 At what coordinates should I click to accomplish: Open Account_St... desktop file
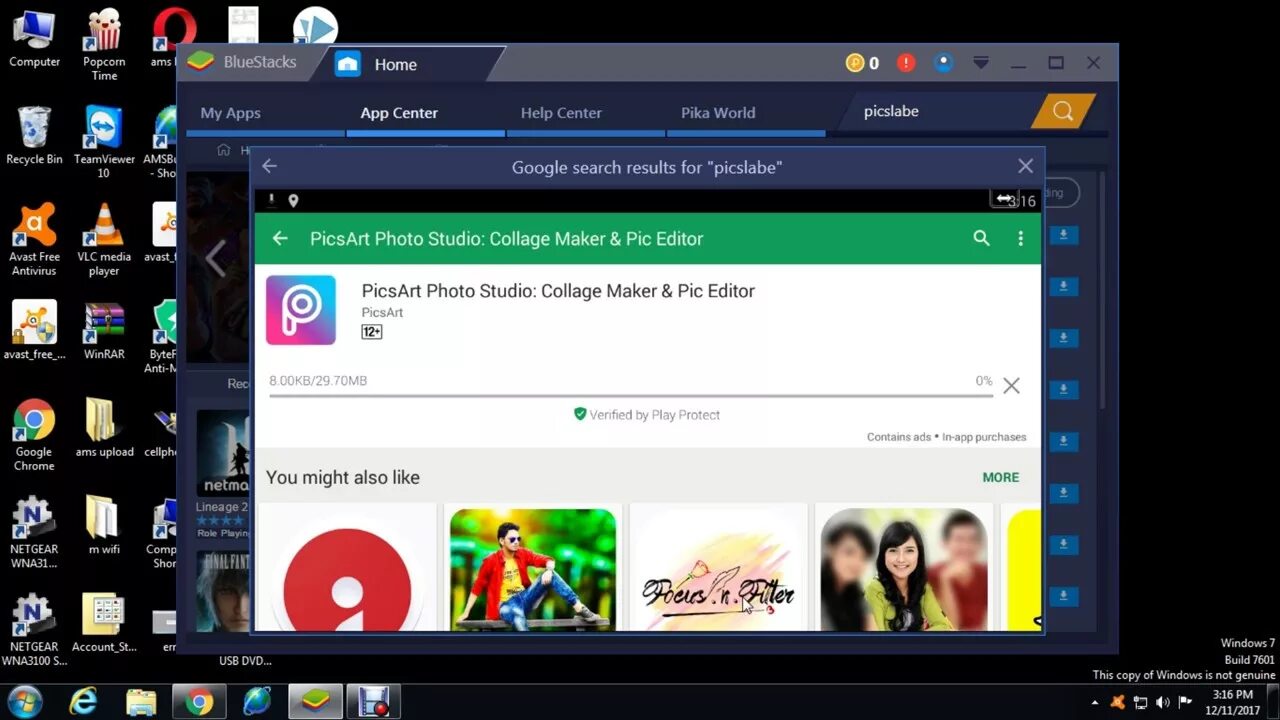point(104,624)
